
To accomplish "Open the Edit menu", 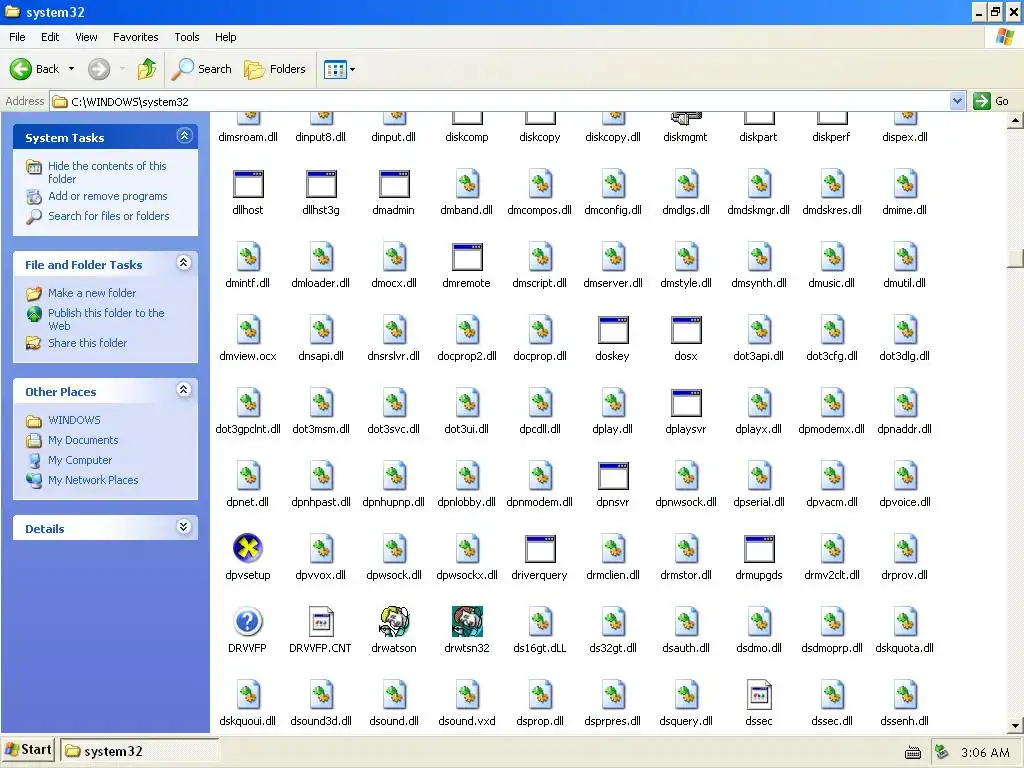I will coord(50,37).
